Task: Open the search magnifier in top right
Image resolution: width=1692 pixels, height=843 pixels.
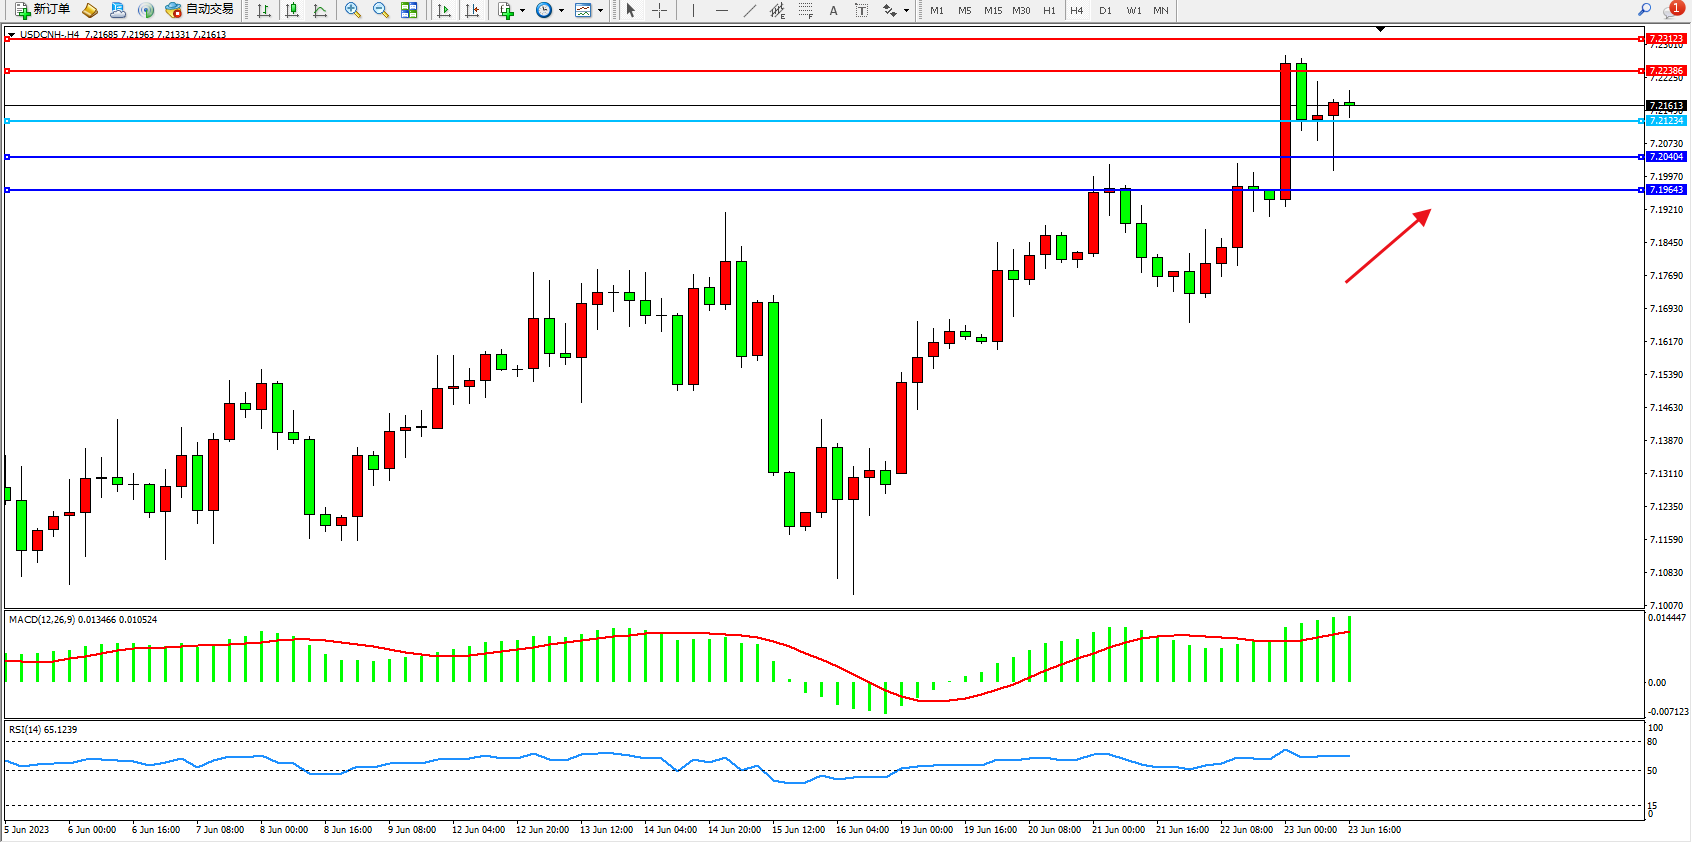Action: click(x=1644, y=9)
